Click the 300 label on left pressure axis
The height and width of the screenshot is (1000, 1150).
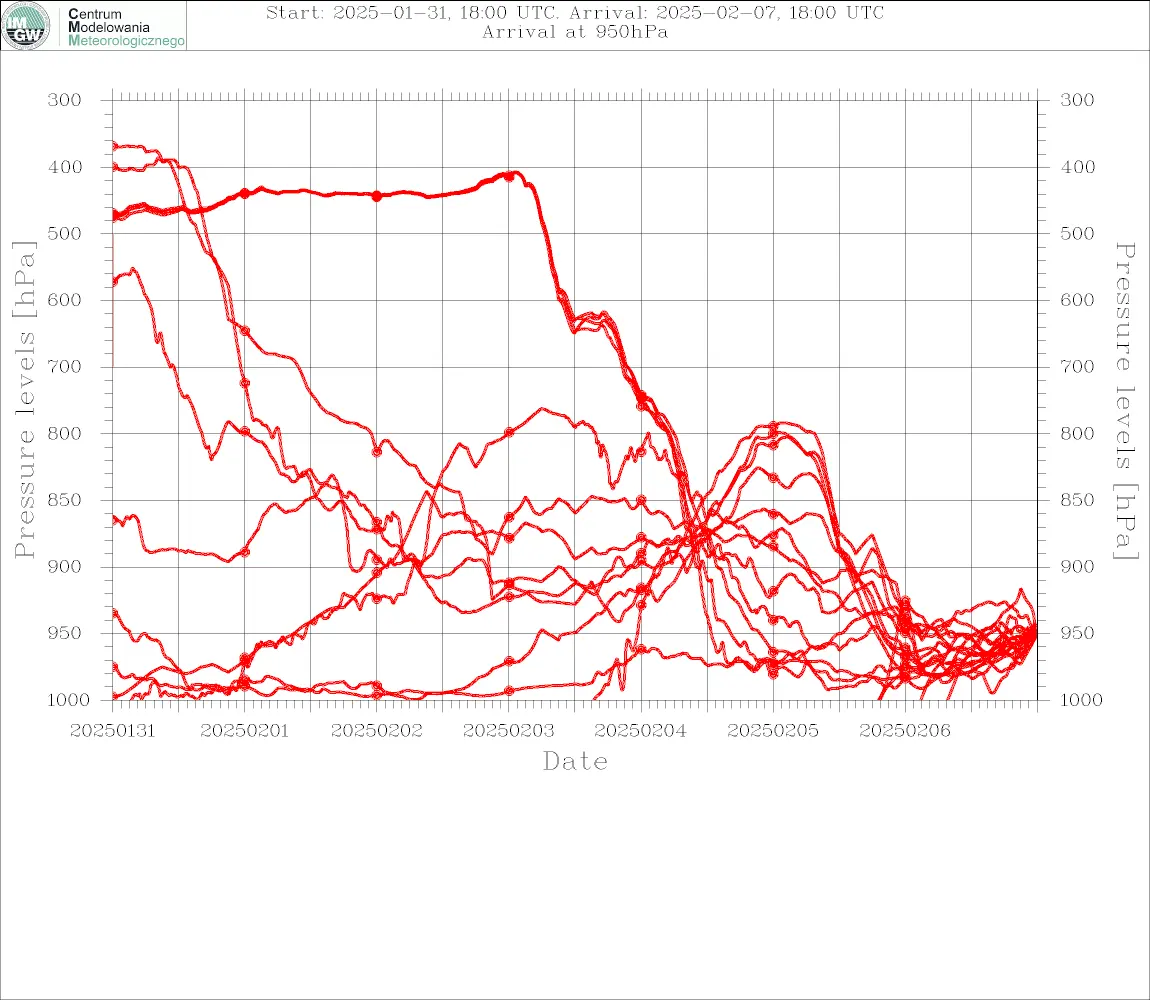pyautogui.click(x=65, y=100)
